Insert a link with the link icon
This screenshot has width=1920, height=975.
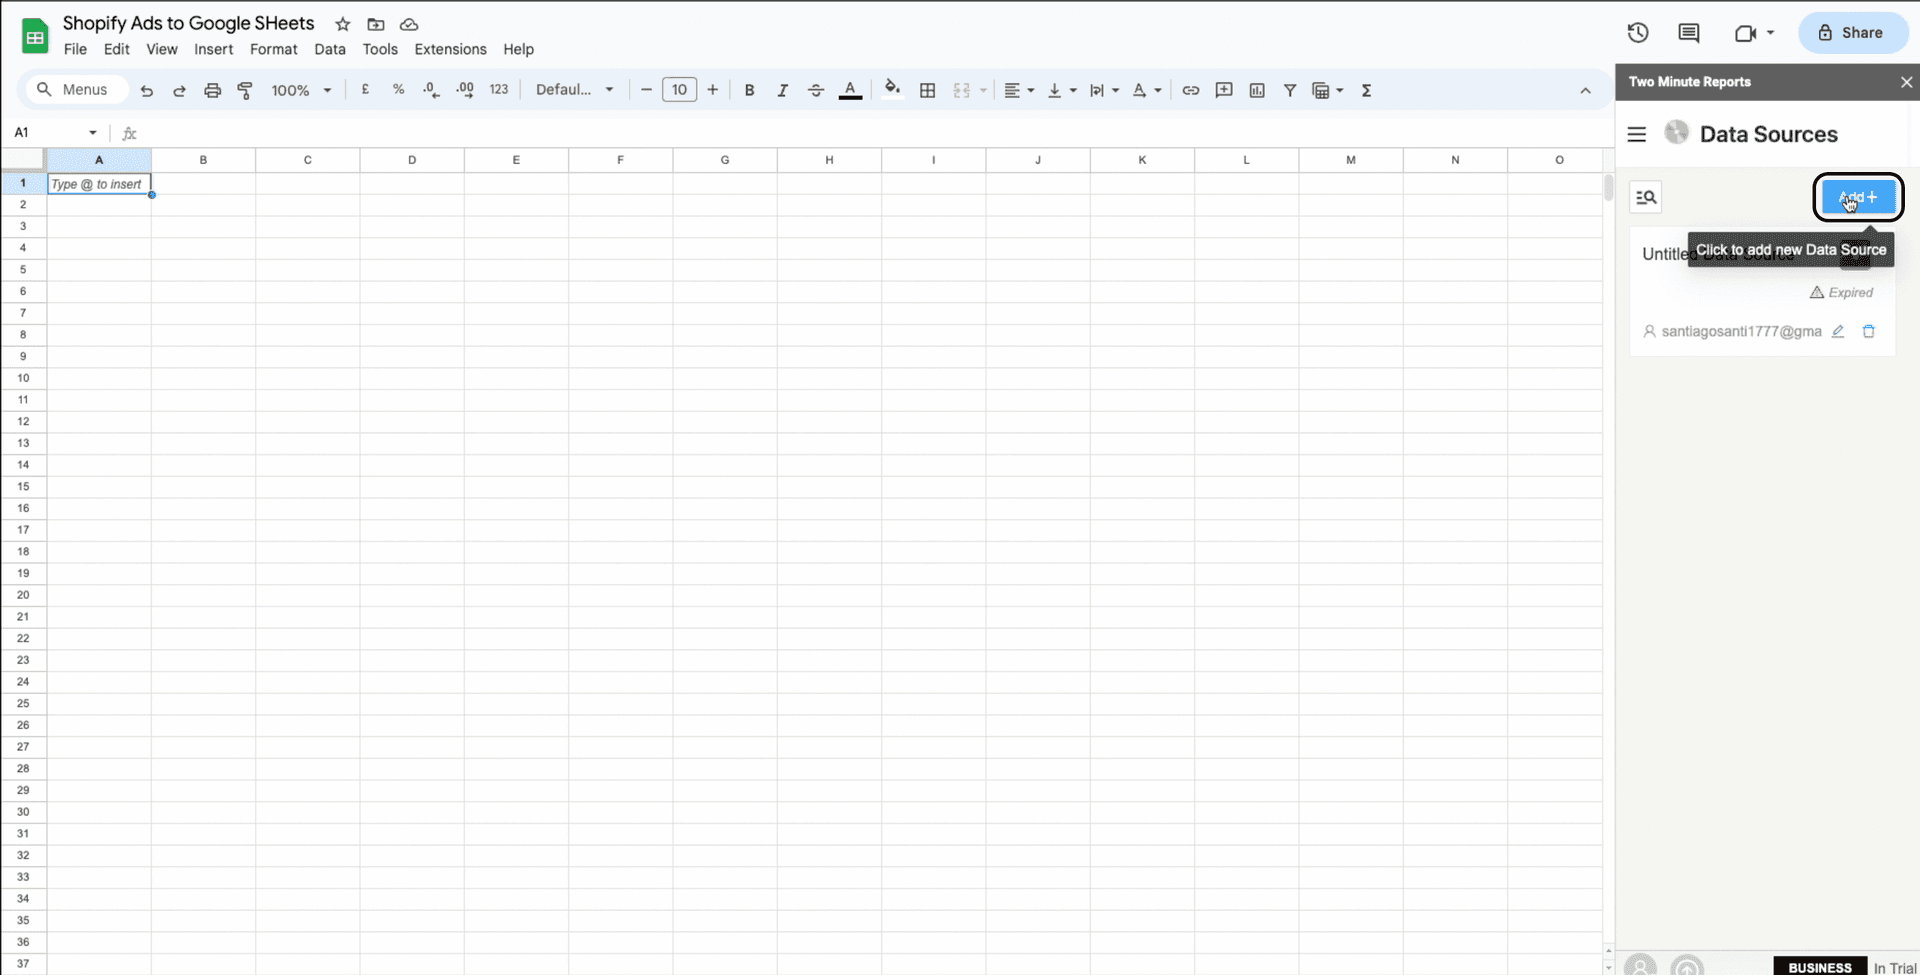[x=1190, y=90]
